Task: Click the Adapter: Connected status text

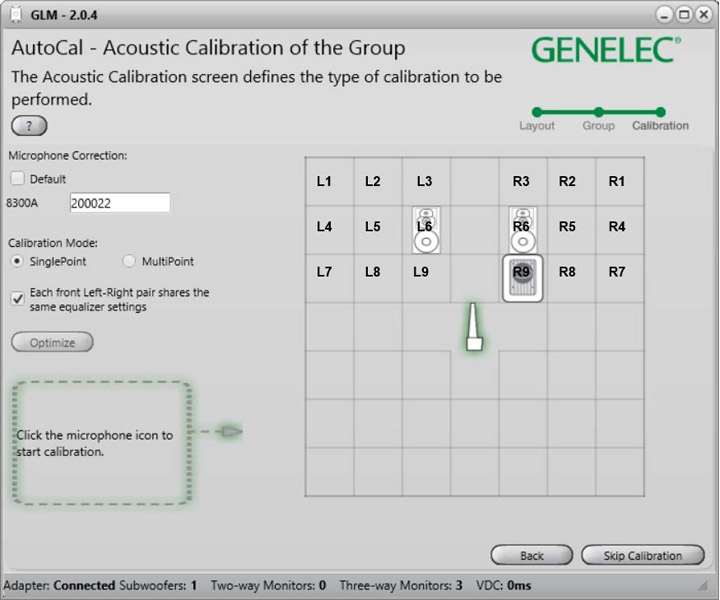Action: click(x=59, y=585)
